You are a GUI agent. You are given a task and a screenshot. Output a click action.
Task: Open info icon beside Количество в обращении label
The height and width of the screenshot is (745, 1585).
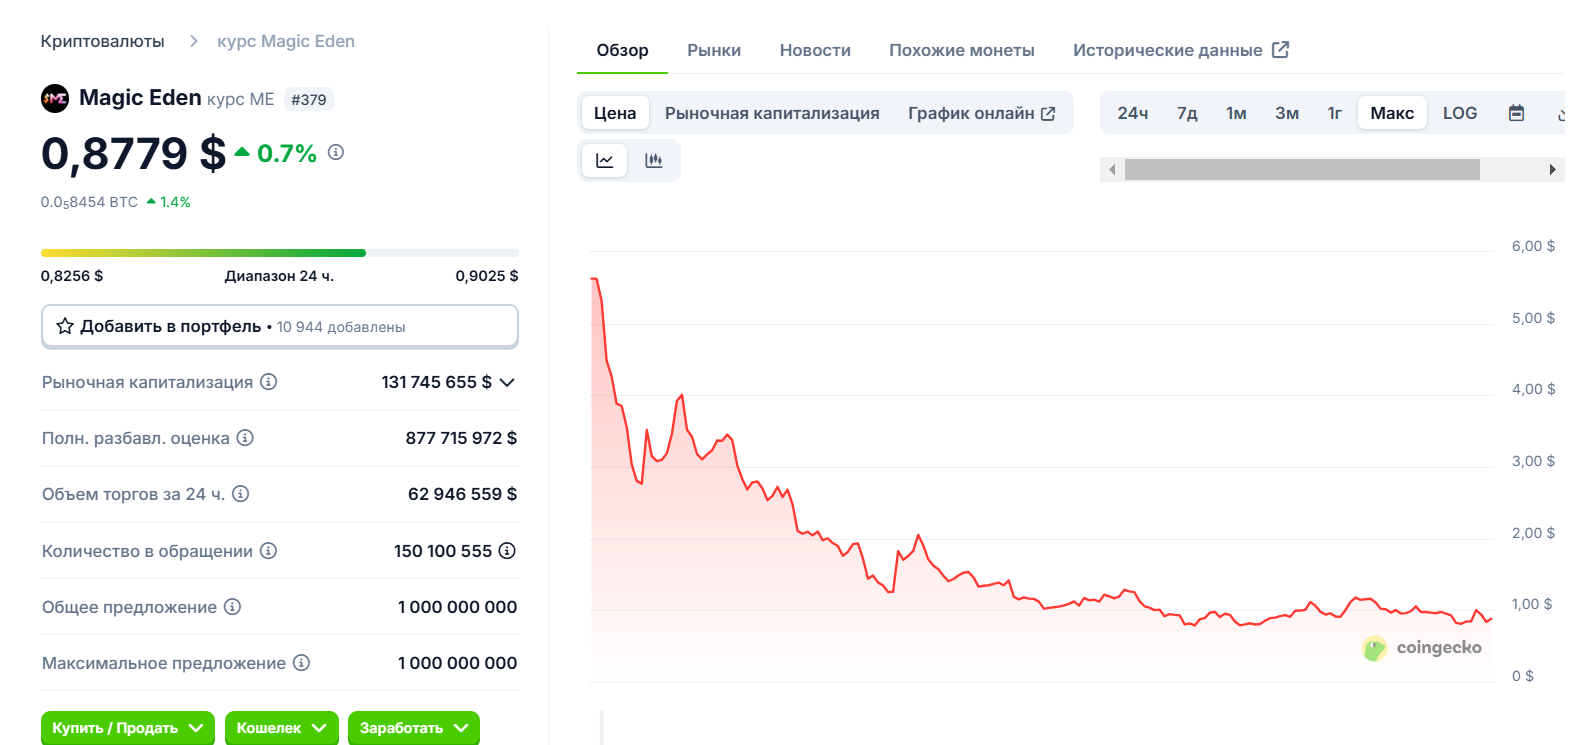click(x=268, y=551)
